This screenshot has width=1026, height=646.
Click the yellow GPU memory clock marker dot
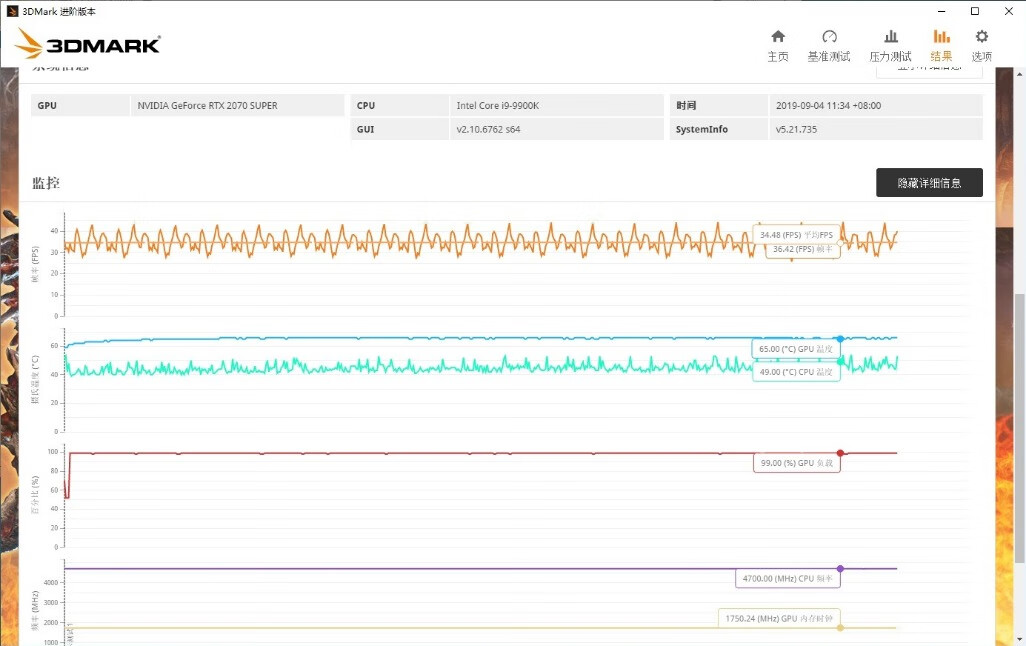point(840,628)
